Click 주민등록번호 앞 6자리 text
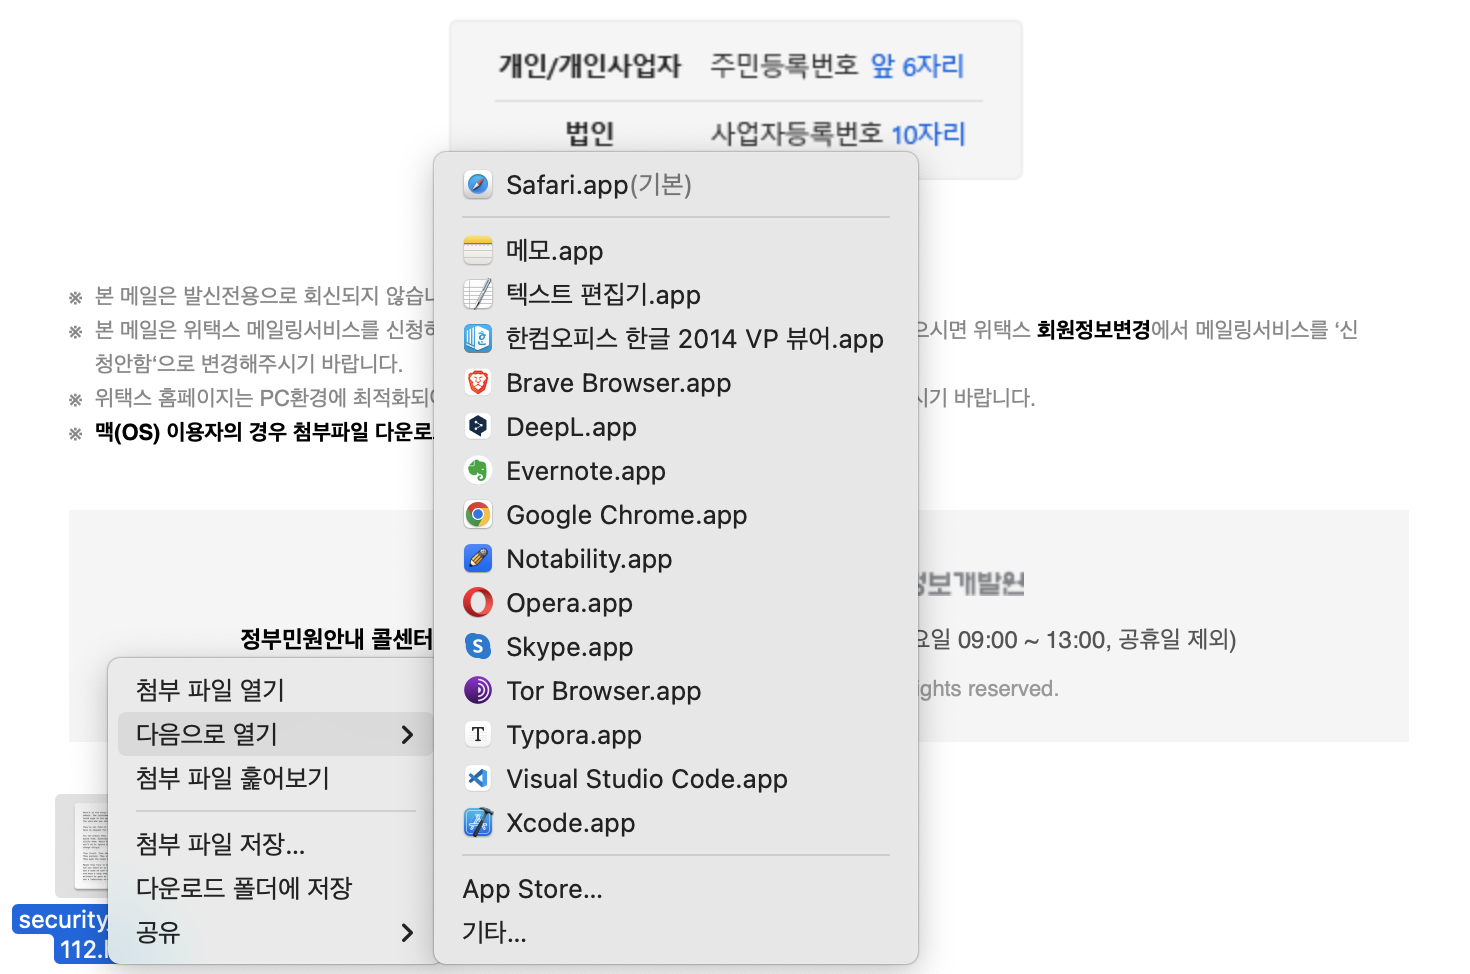1470x974 pixels. [837, 66]
